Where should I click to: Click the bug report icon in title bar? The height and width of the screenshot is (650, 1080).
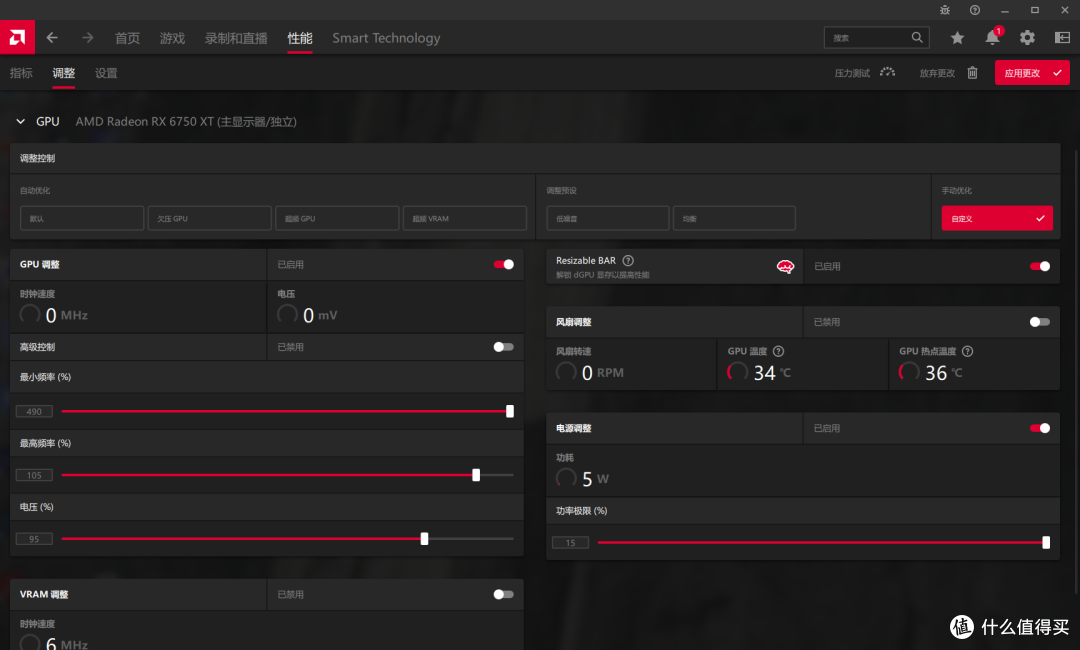point(945,10)
